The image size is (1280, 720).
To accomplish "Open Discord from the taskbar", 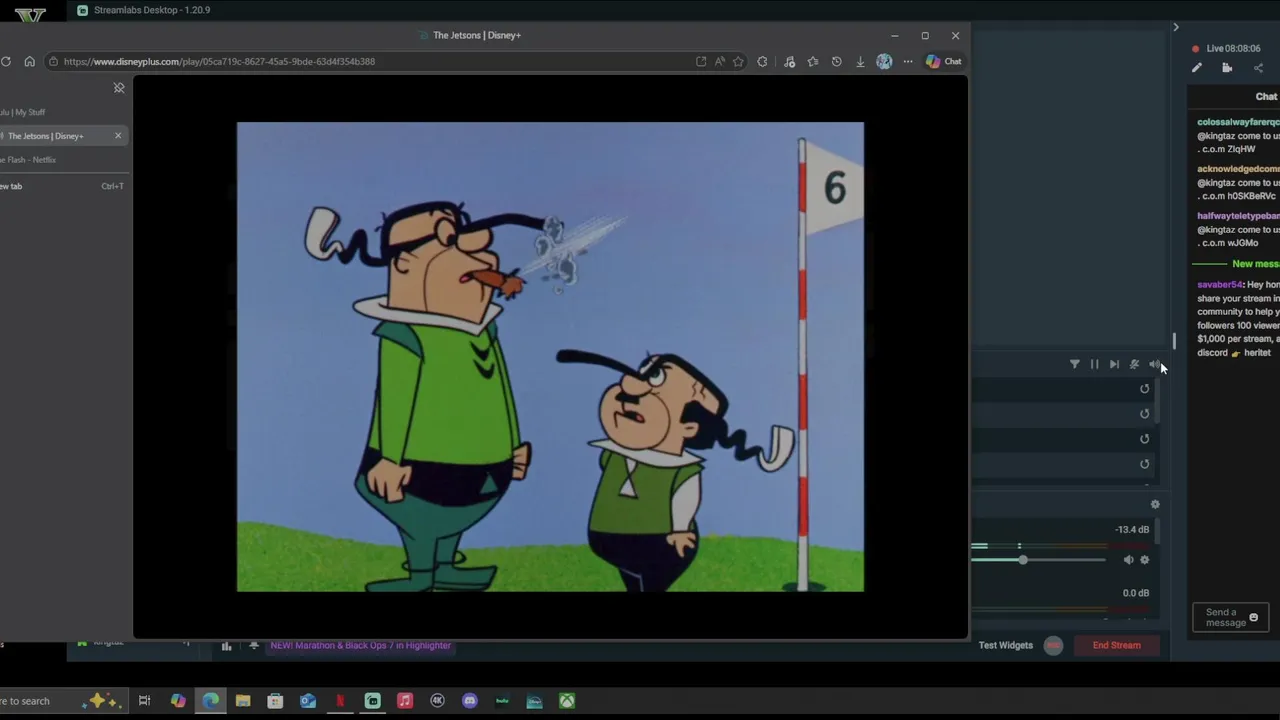I will [x=470, y=701].
